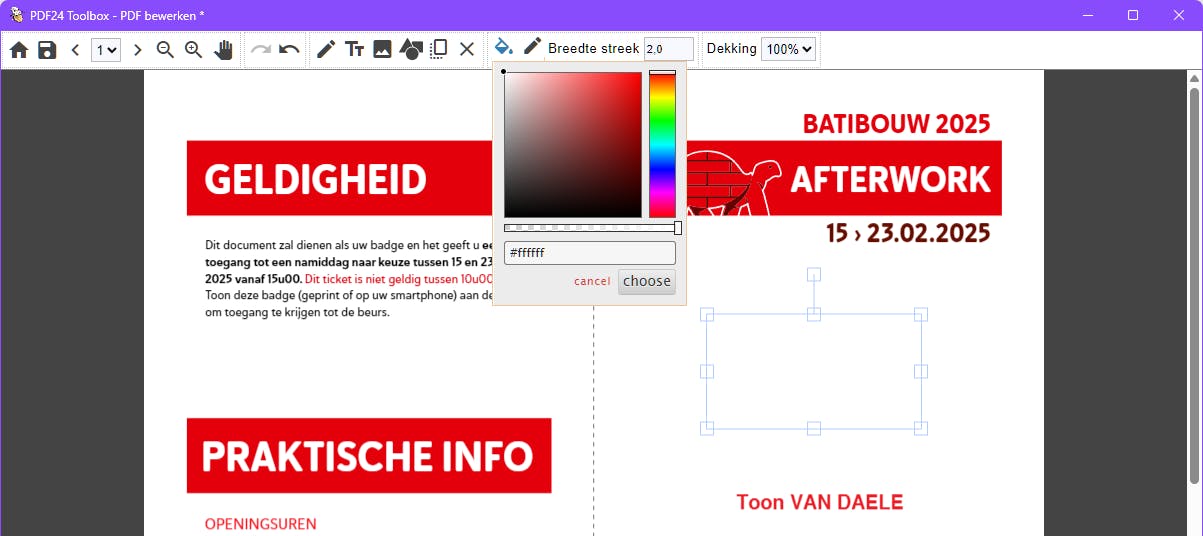This screenshot has height=536, width=1203.
Task: Select the insert image tool
Action: [x=382, y=50]
